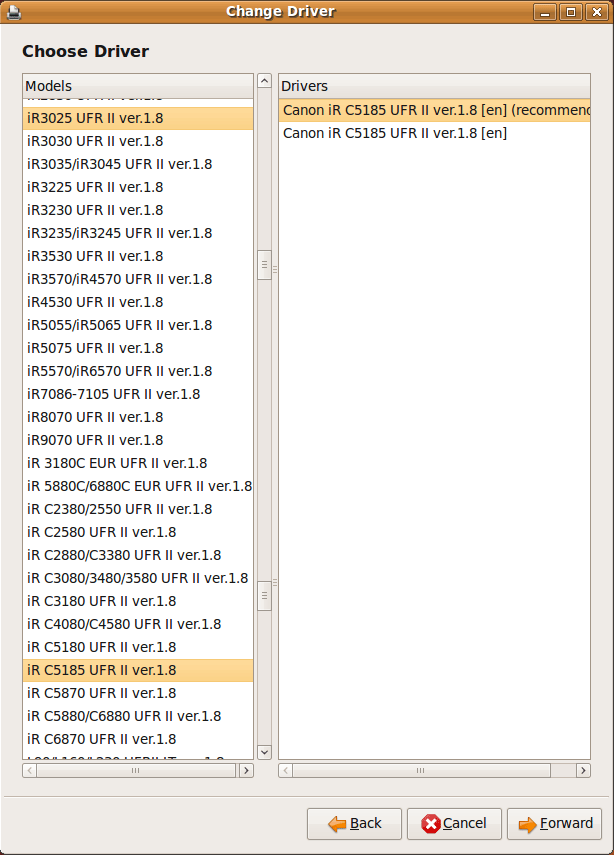This screenshot has height=855, width=614.
Task: Choose iR3235/iR3245 UFR II ver.1.8
Action: click(x=138, y=233)
